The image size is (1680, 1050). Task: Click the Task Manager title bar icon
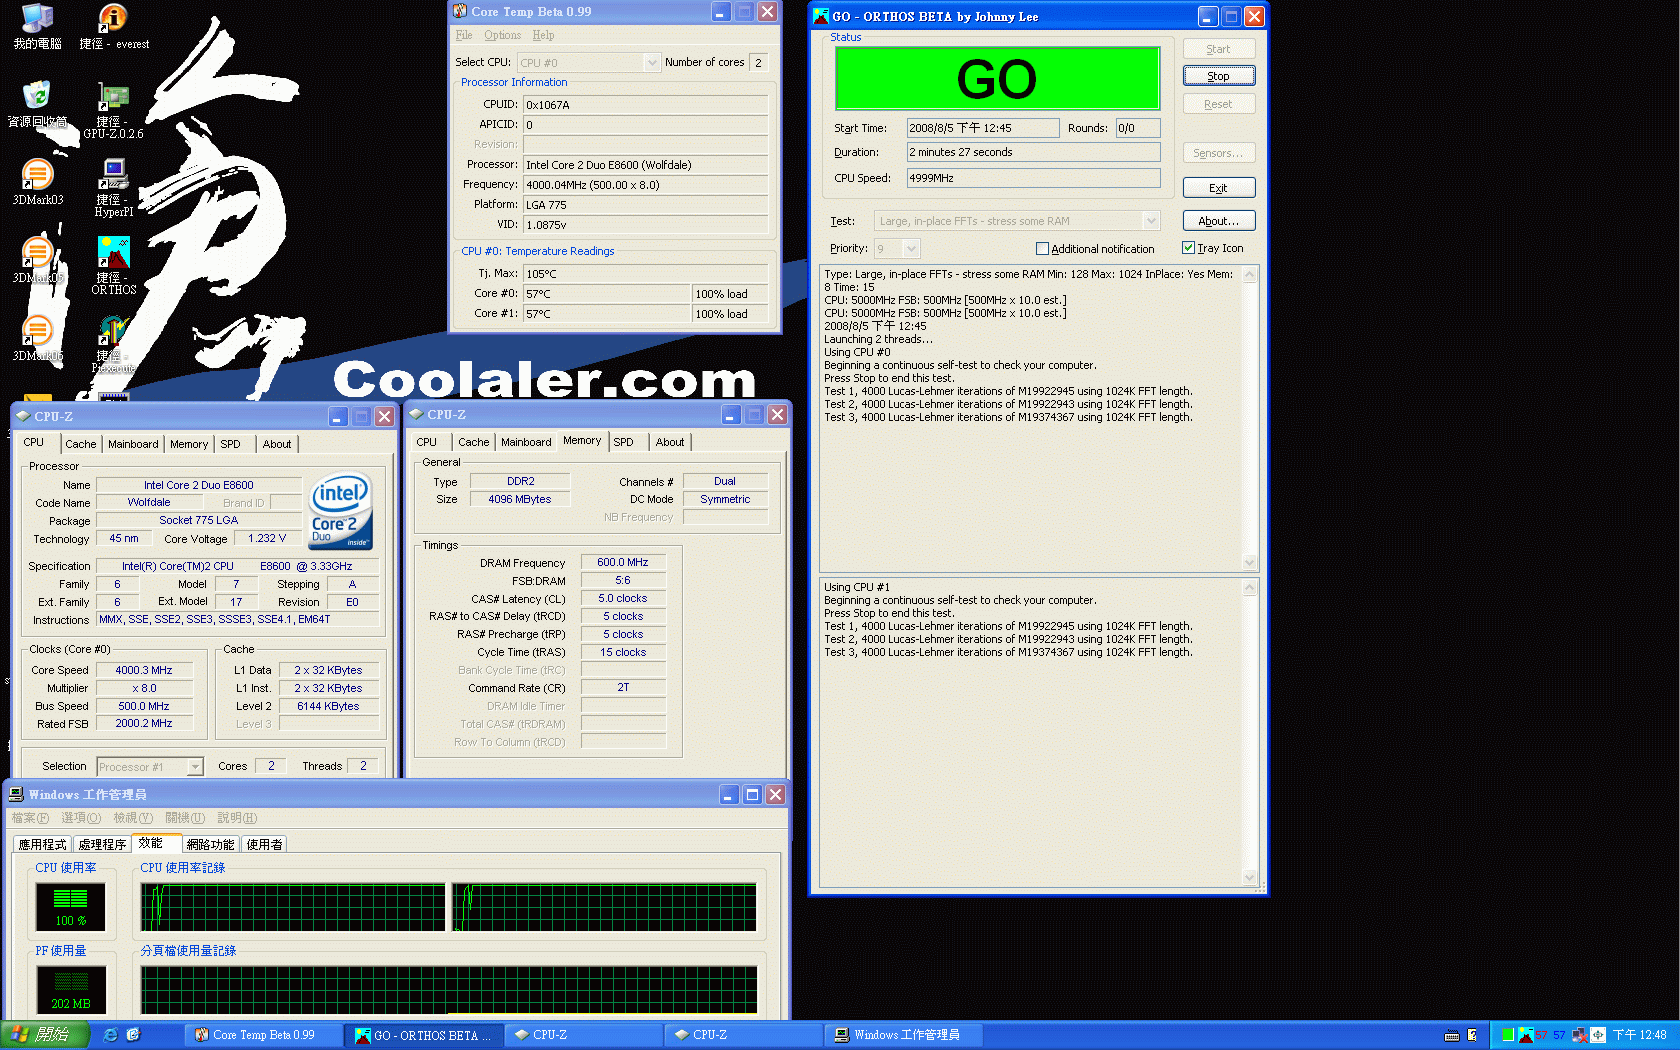(16, 794)
